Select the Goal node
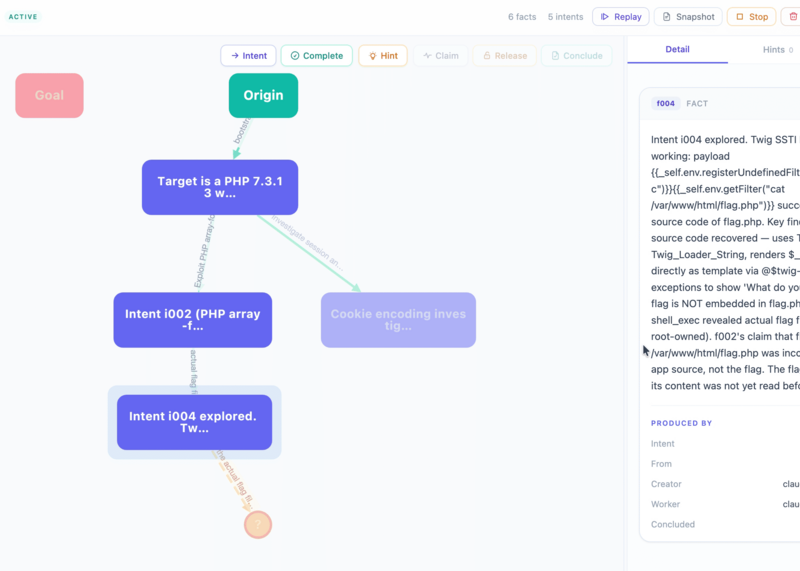 [49, 95]
